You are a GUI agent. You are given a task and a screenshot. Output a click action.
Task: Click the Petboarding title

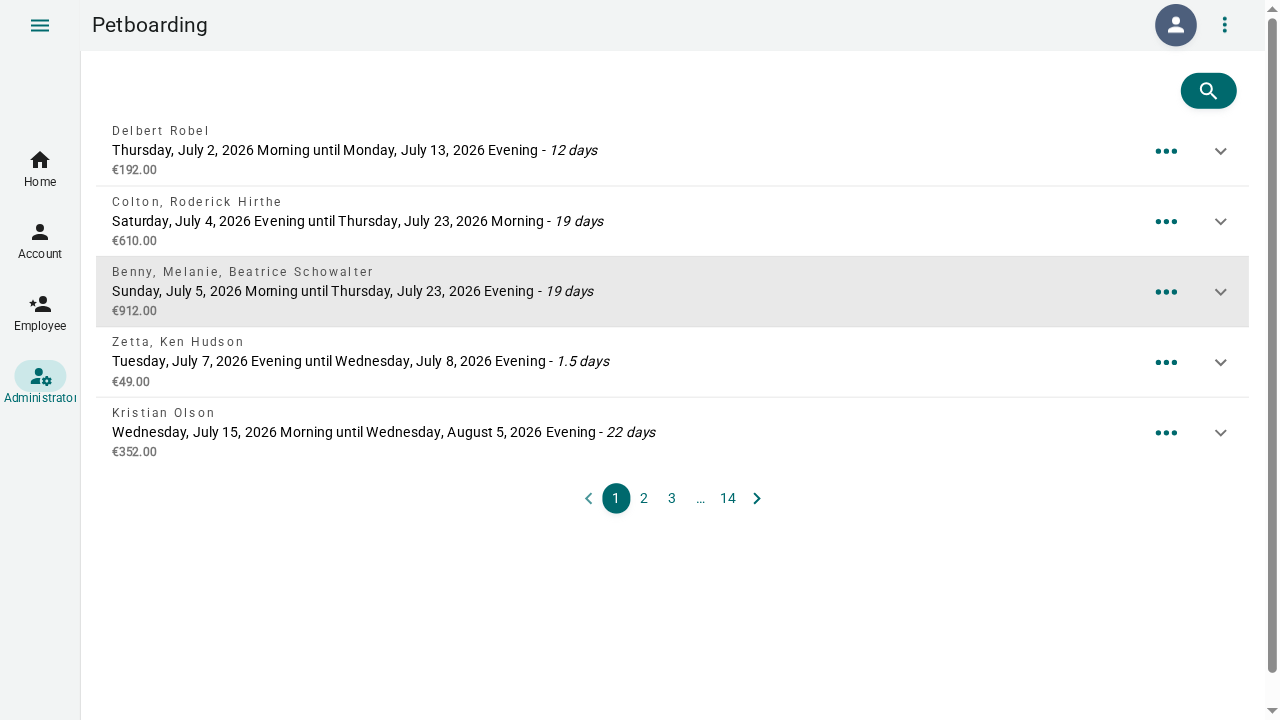click(150, 25)
